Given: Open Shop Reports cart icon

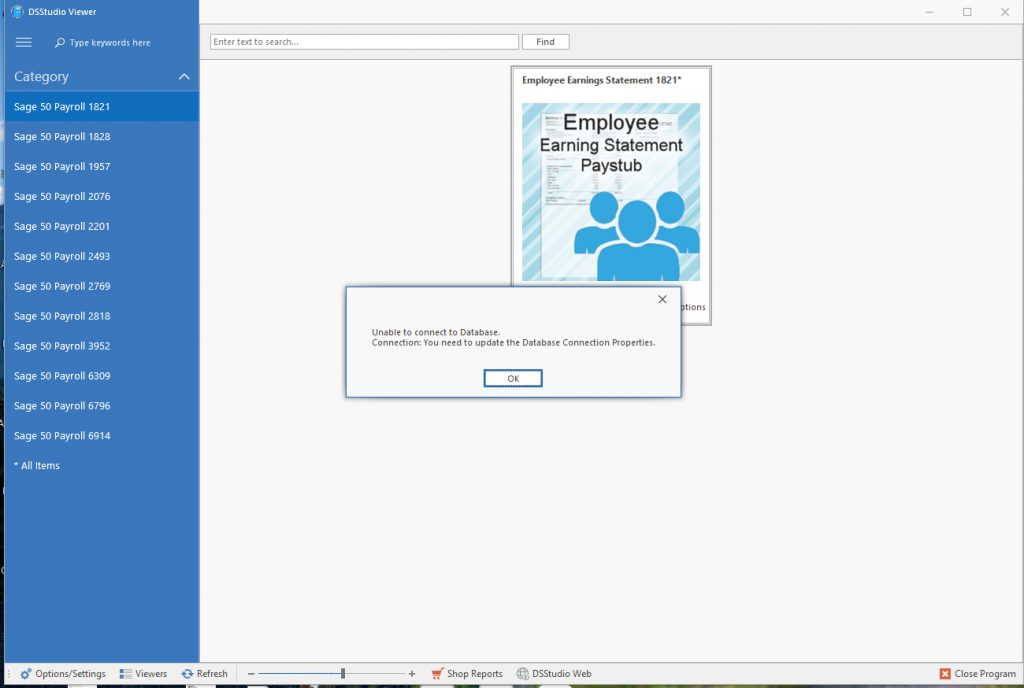Looking at the screenshot, I should click(x=437, y=674).
